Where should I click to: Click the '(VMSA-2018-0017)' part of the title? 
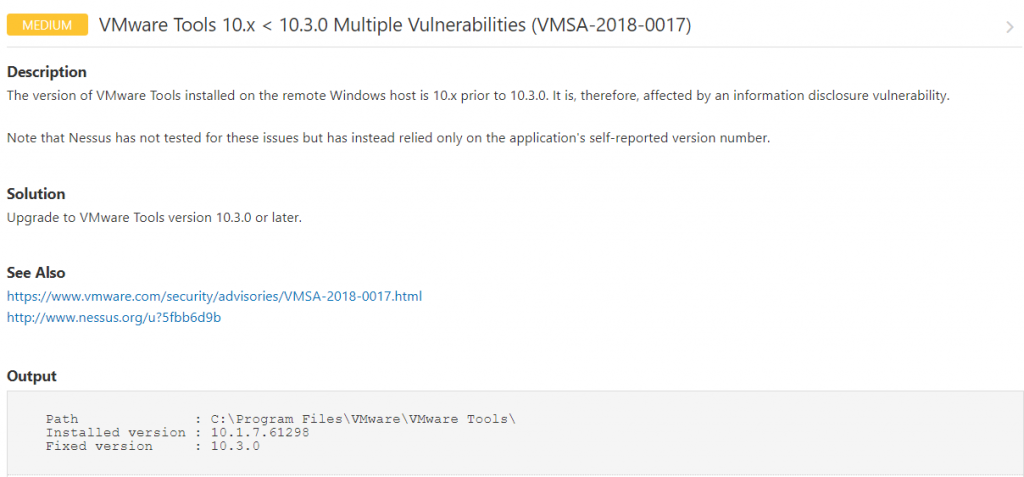click(x=611, y=25)
